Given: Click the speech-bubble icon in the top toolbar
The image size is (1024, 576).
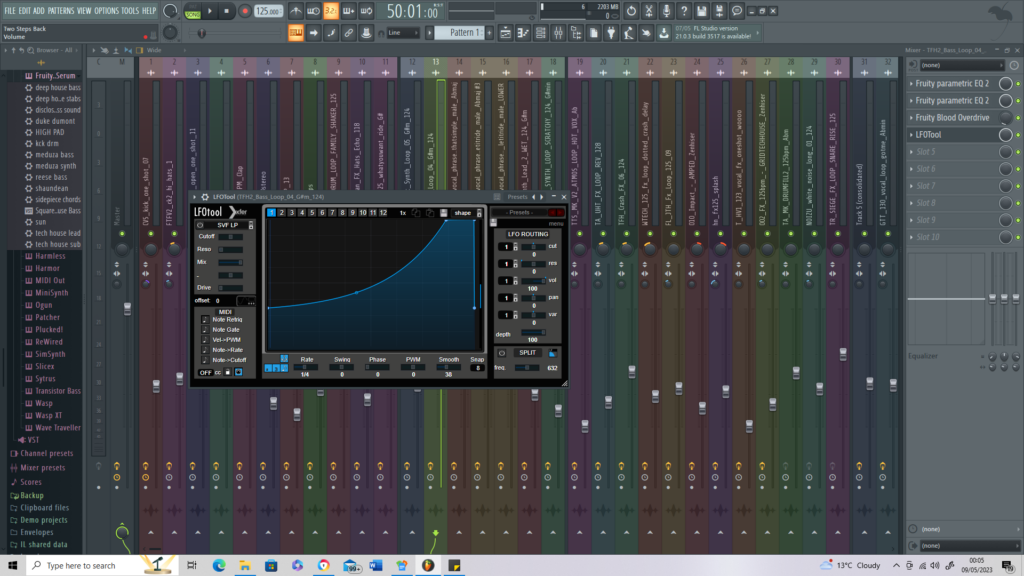Looking at the screenshot, I should click(737, 11).
